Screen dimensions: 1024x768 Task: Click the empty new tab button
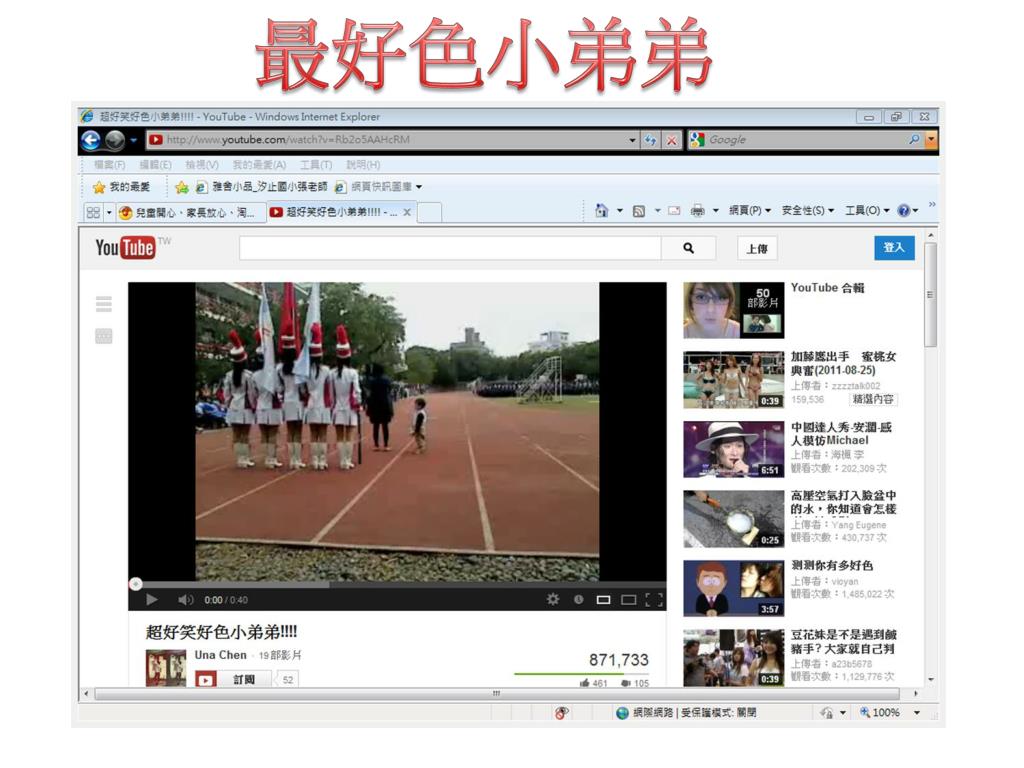click(429, 212)
